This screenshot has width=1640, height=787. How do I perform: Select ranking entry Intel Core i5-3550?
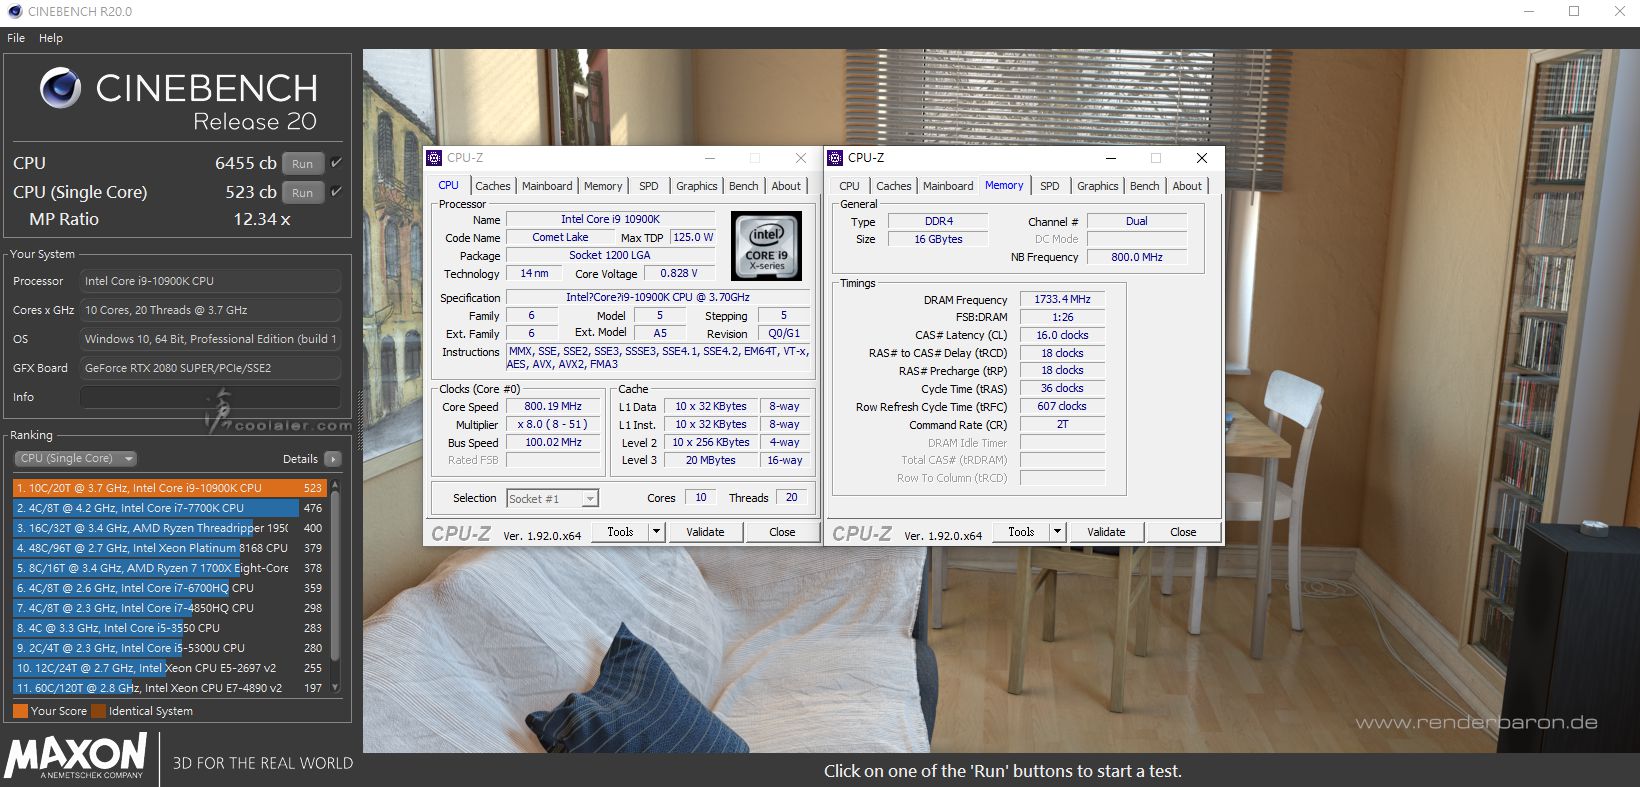[170, 628]
